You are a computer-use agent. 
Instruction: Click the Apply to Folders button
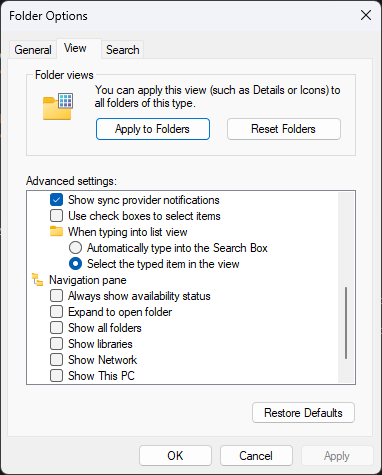coord(153,129)
